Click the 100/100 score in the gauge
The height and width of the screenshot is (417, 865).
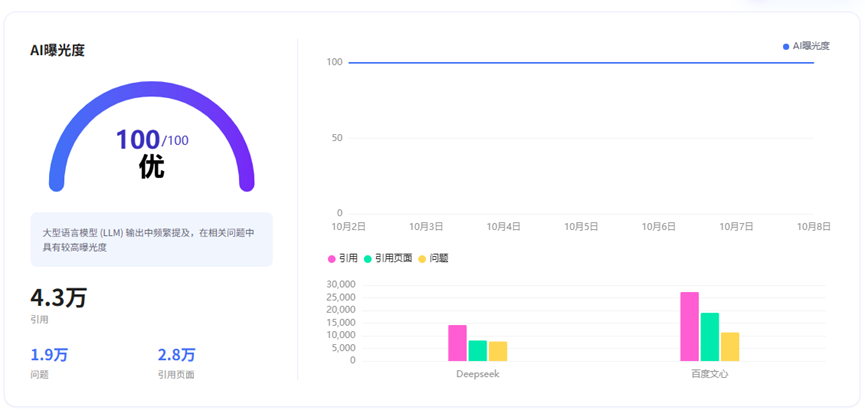pos(152,140)
